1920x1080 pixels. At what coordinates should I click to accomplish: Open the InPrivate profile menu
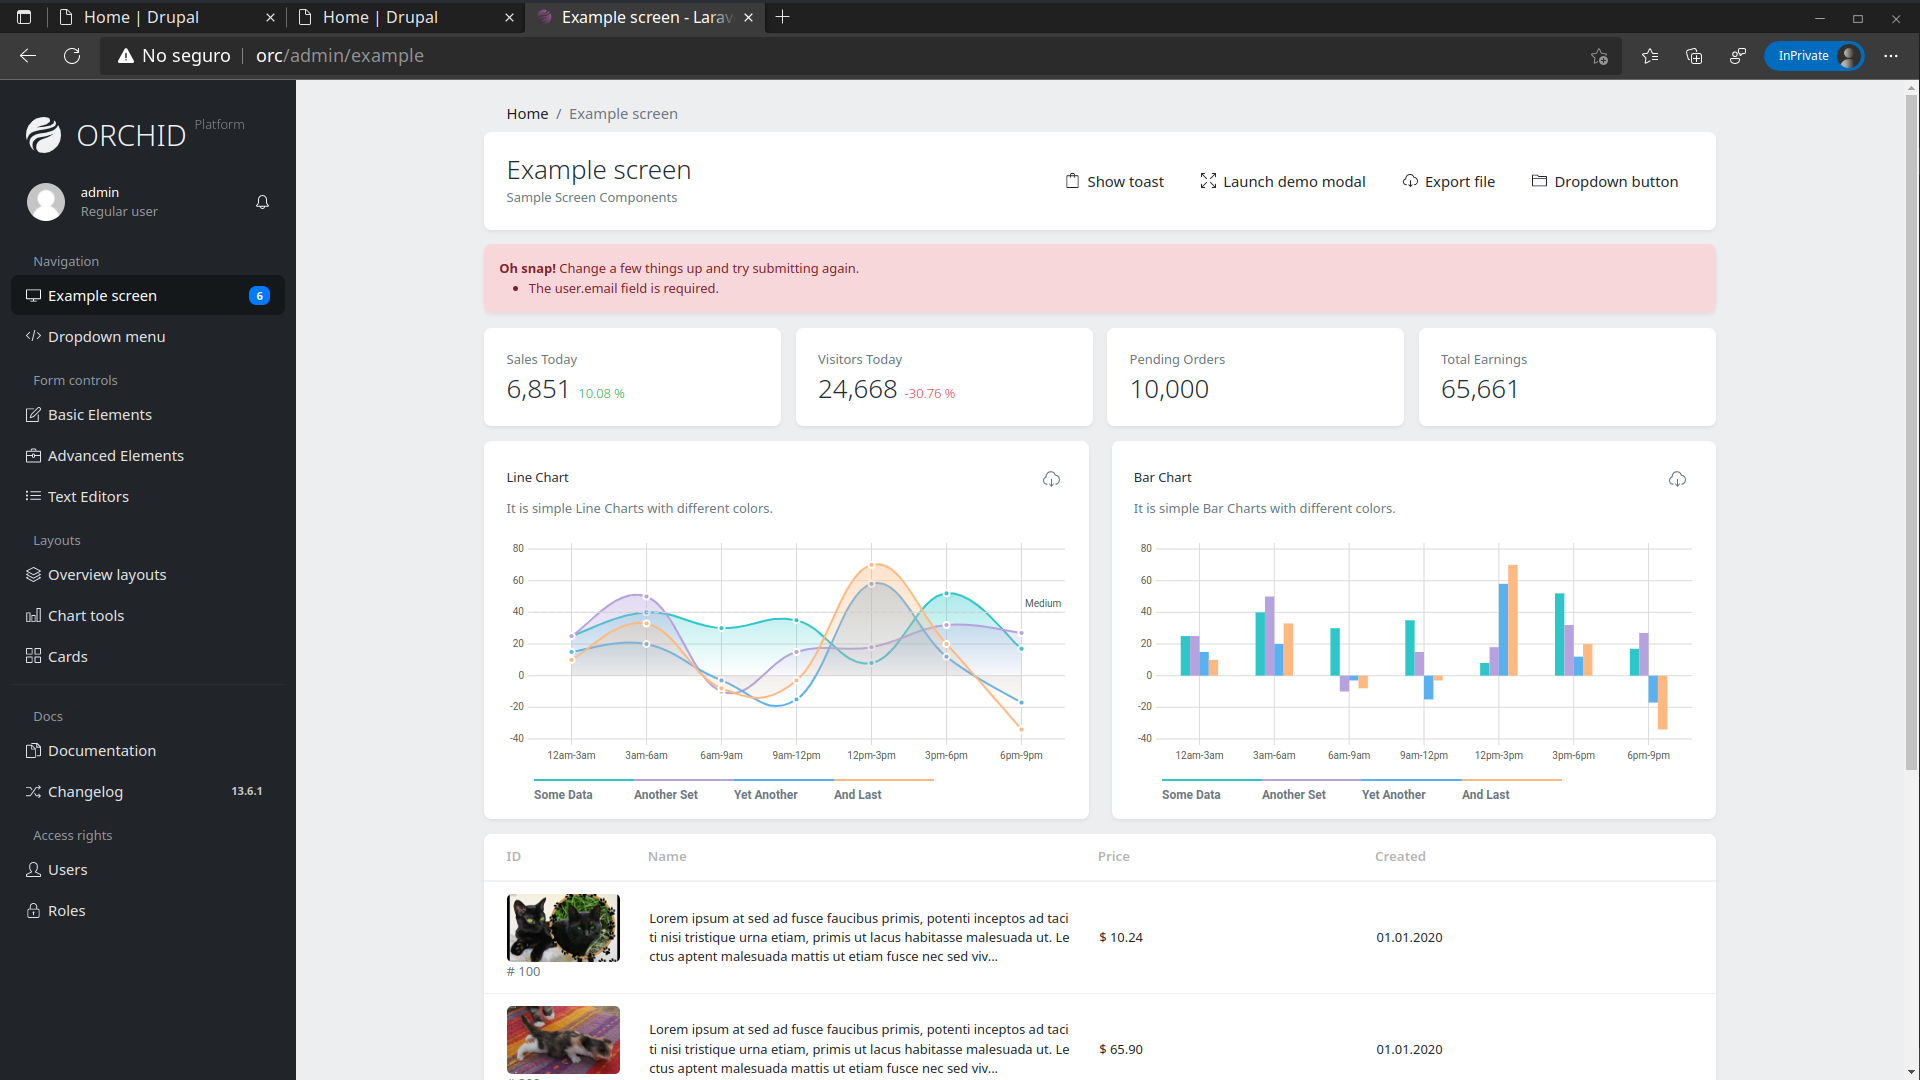pyautogui.click(x=1813, y=56)
